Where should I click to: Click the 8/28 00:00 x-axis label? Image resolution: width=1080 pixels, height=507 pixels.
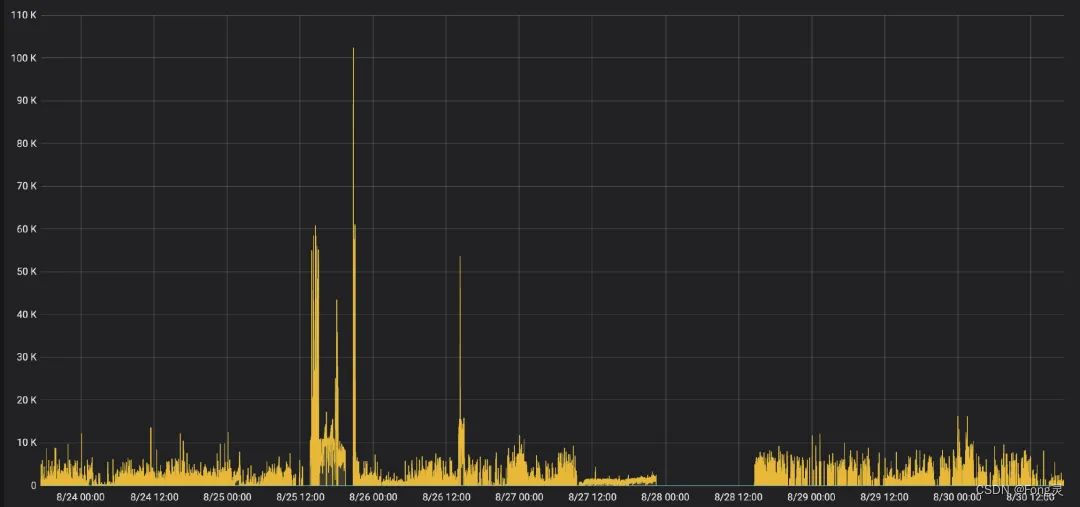665,497
